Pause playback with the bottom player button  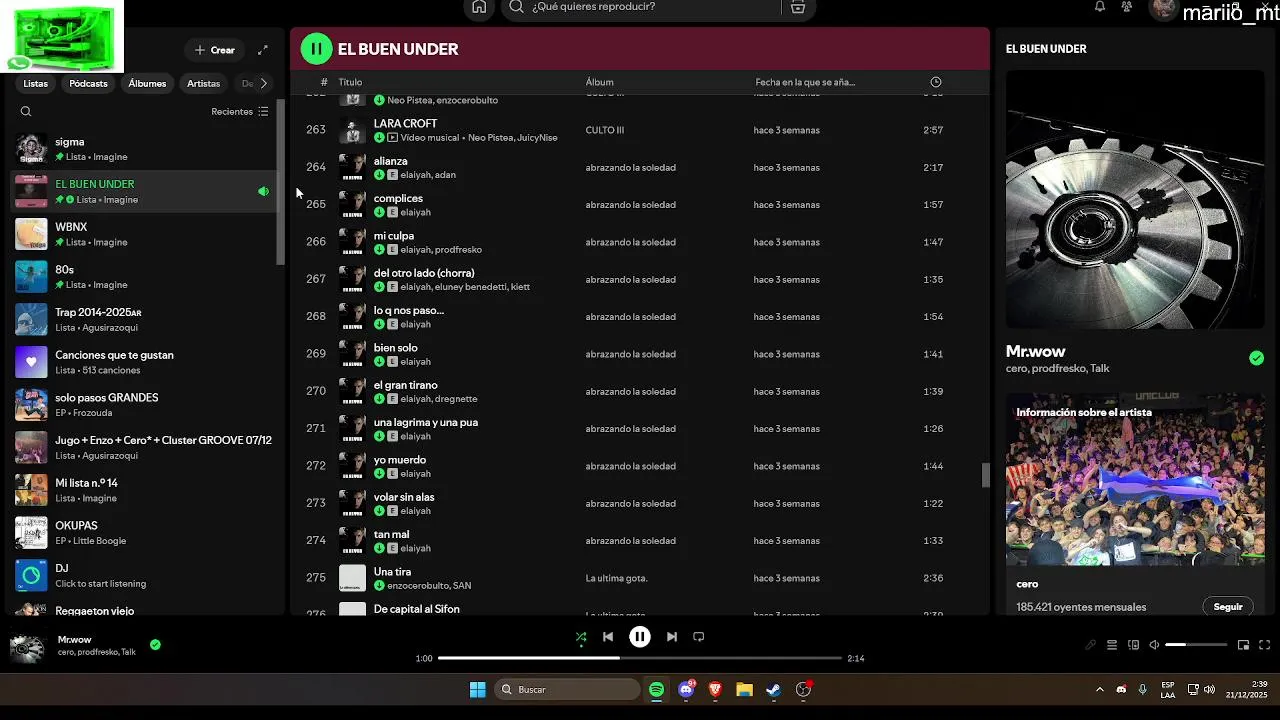(x=640, y=637)
